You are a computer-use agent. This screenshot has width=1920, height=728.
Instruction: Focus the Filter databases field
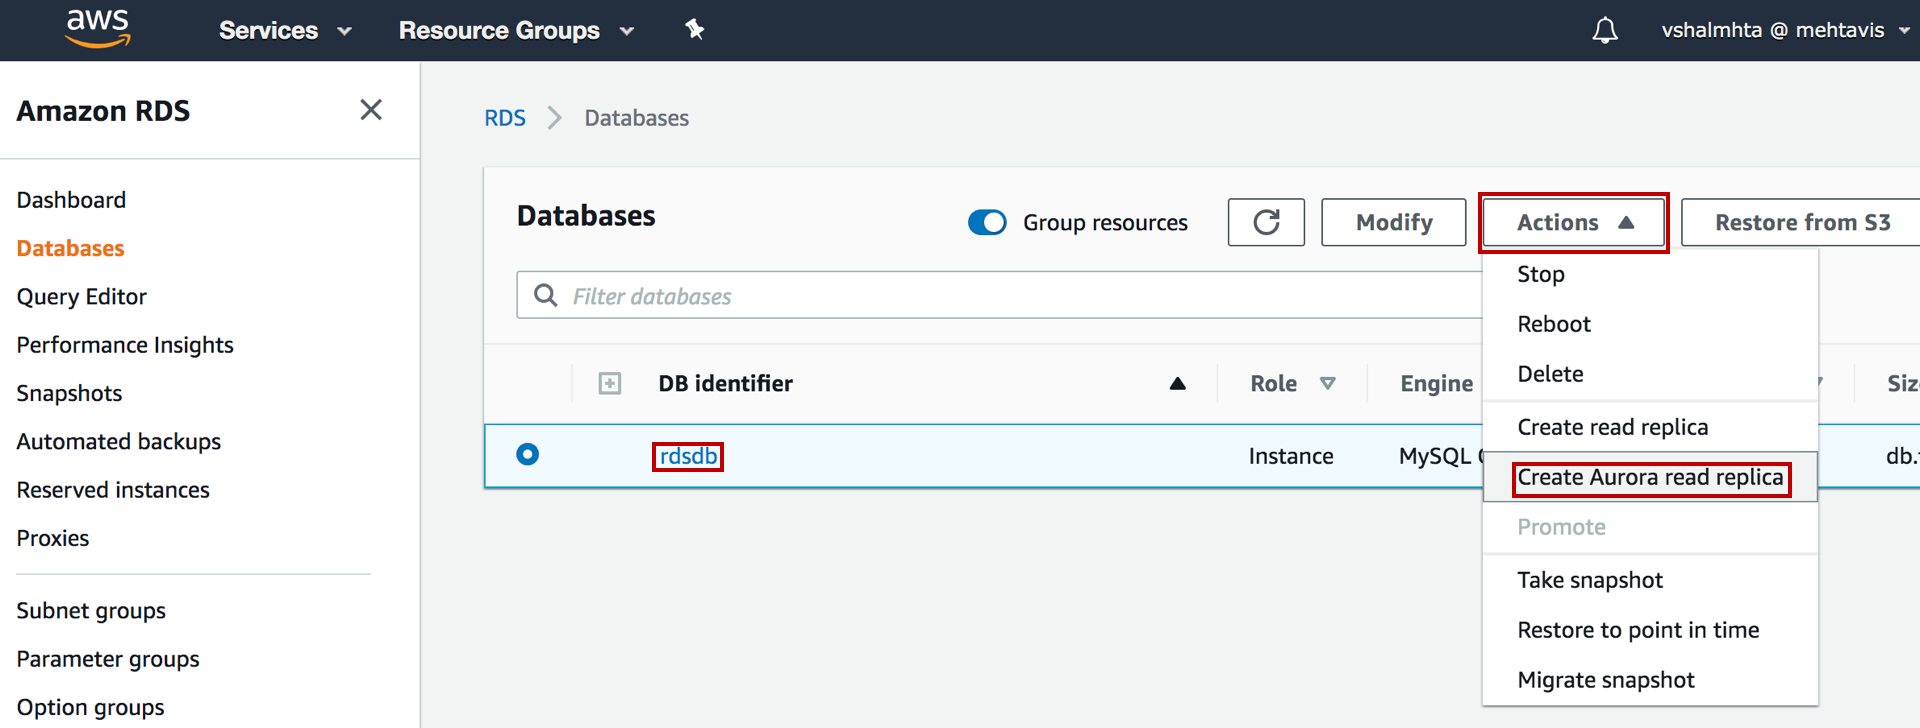tap(999, 295)
